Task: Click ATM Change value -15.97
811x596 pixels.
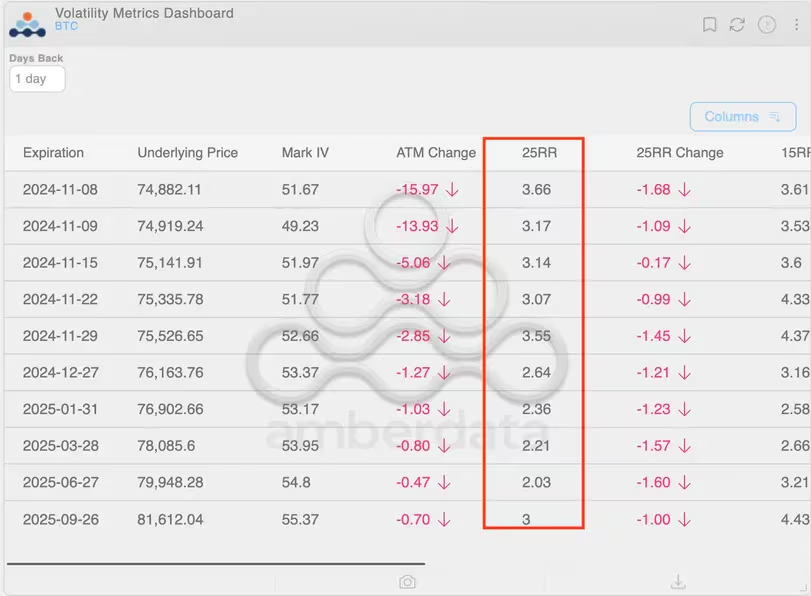Action: [417, 189]
